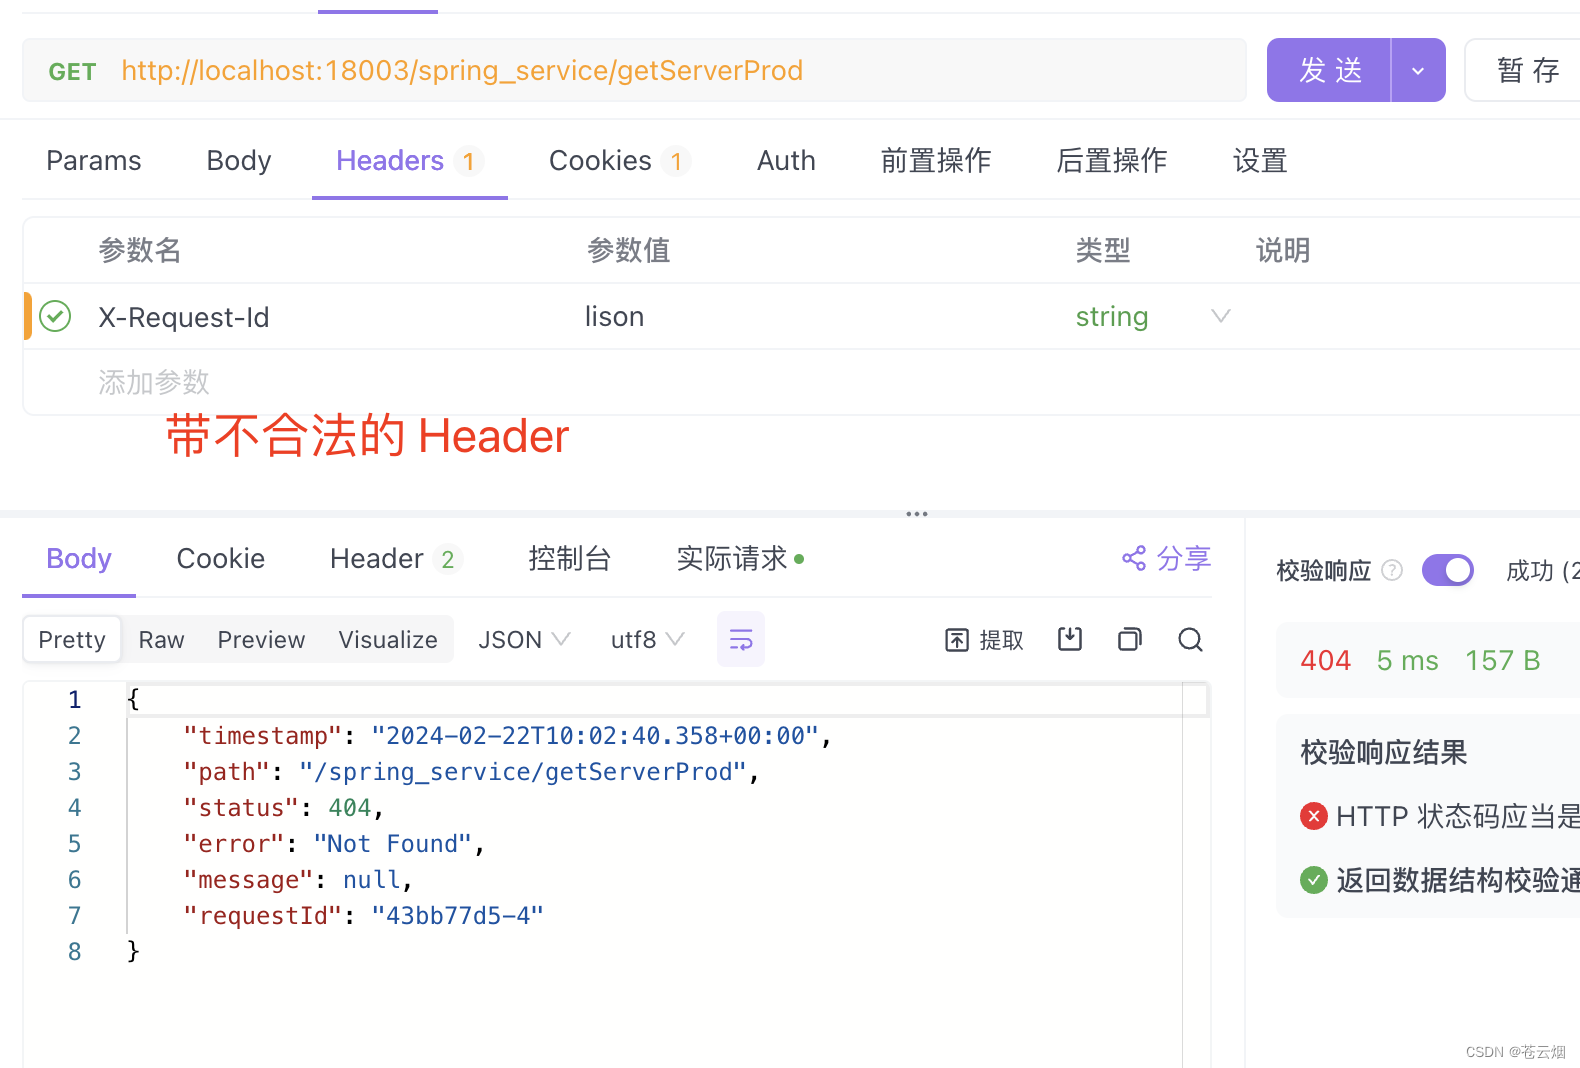Screen dimensions: 1580x1068
Task: Click the 参数名 column header
Action: tap(140, 250)
